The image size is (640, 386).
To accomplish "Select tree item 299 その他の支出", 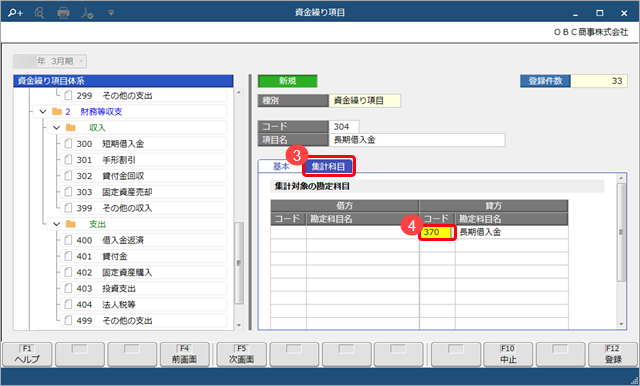I will pos(144,95).
